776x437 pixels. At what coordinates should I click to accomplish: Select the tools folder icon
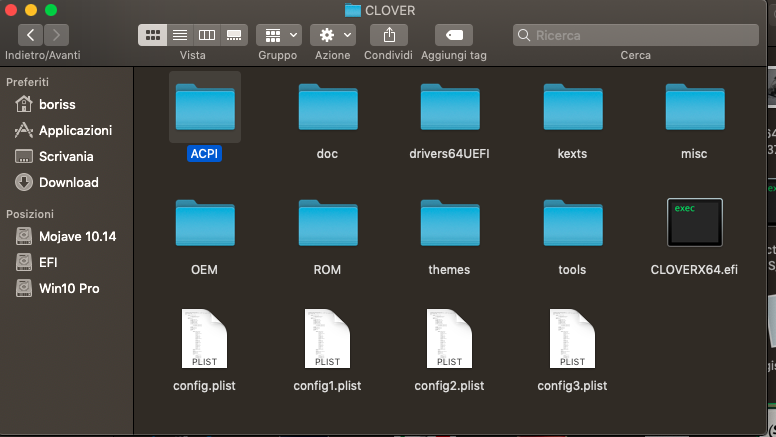tap(573, 223)
